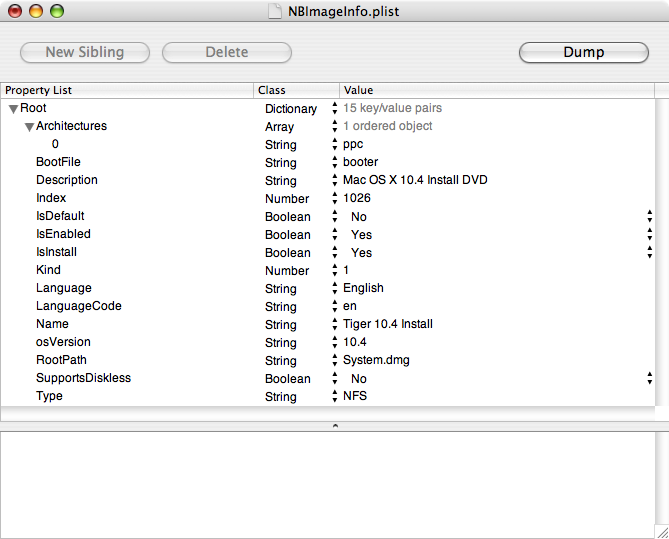Click the yellow minimize window button

pyautogui.click(x=36, y=11)
